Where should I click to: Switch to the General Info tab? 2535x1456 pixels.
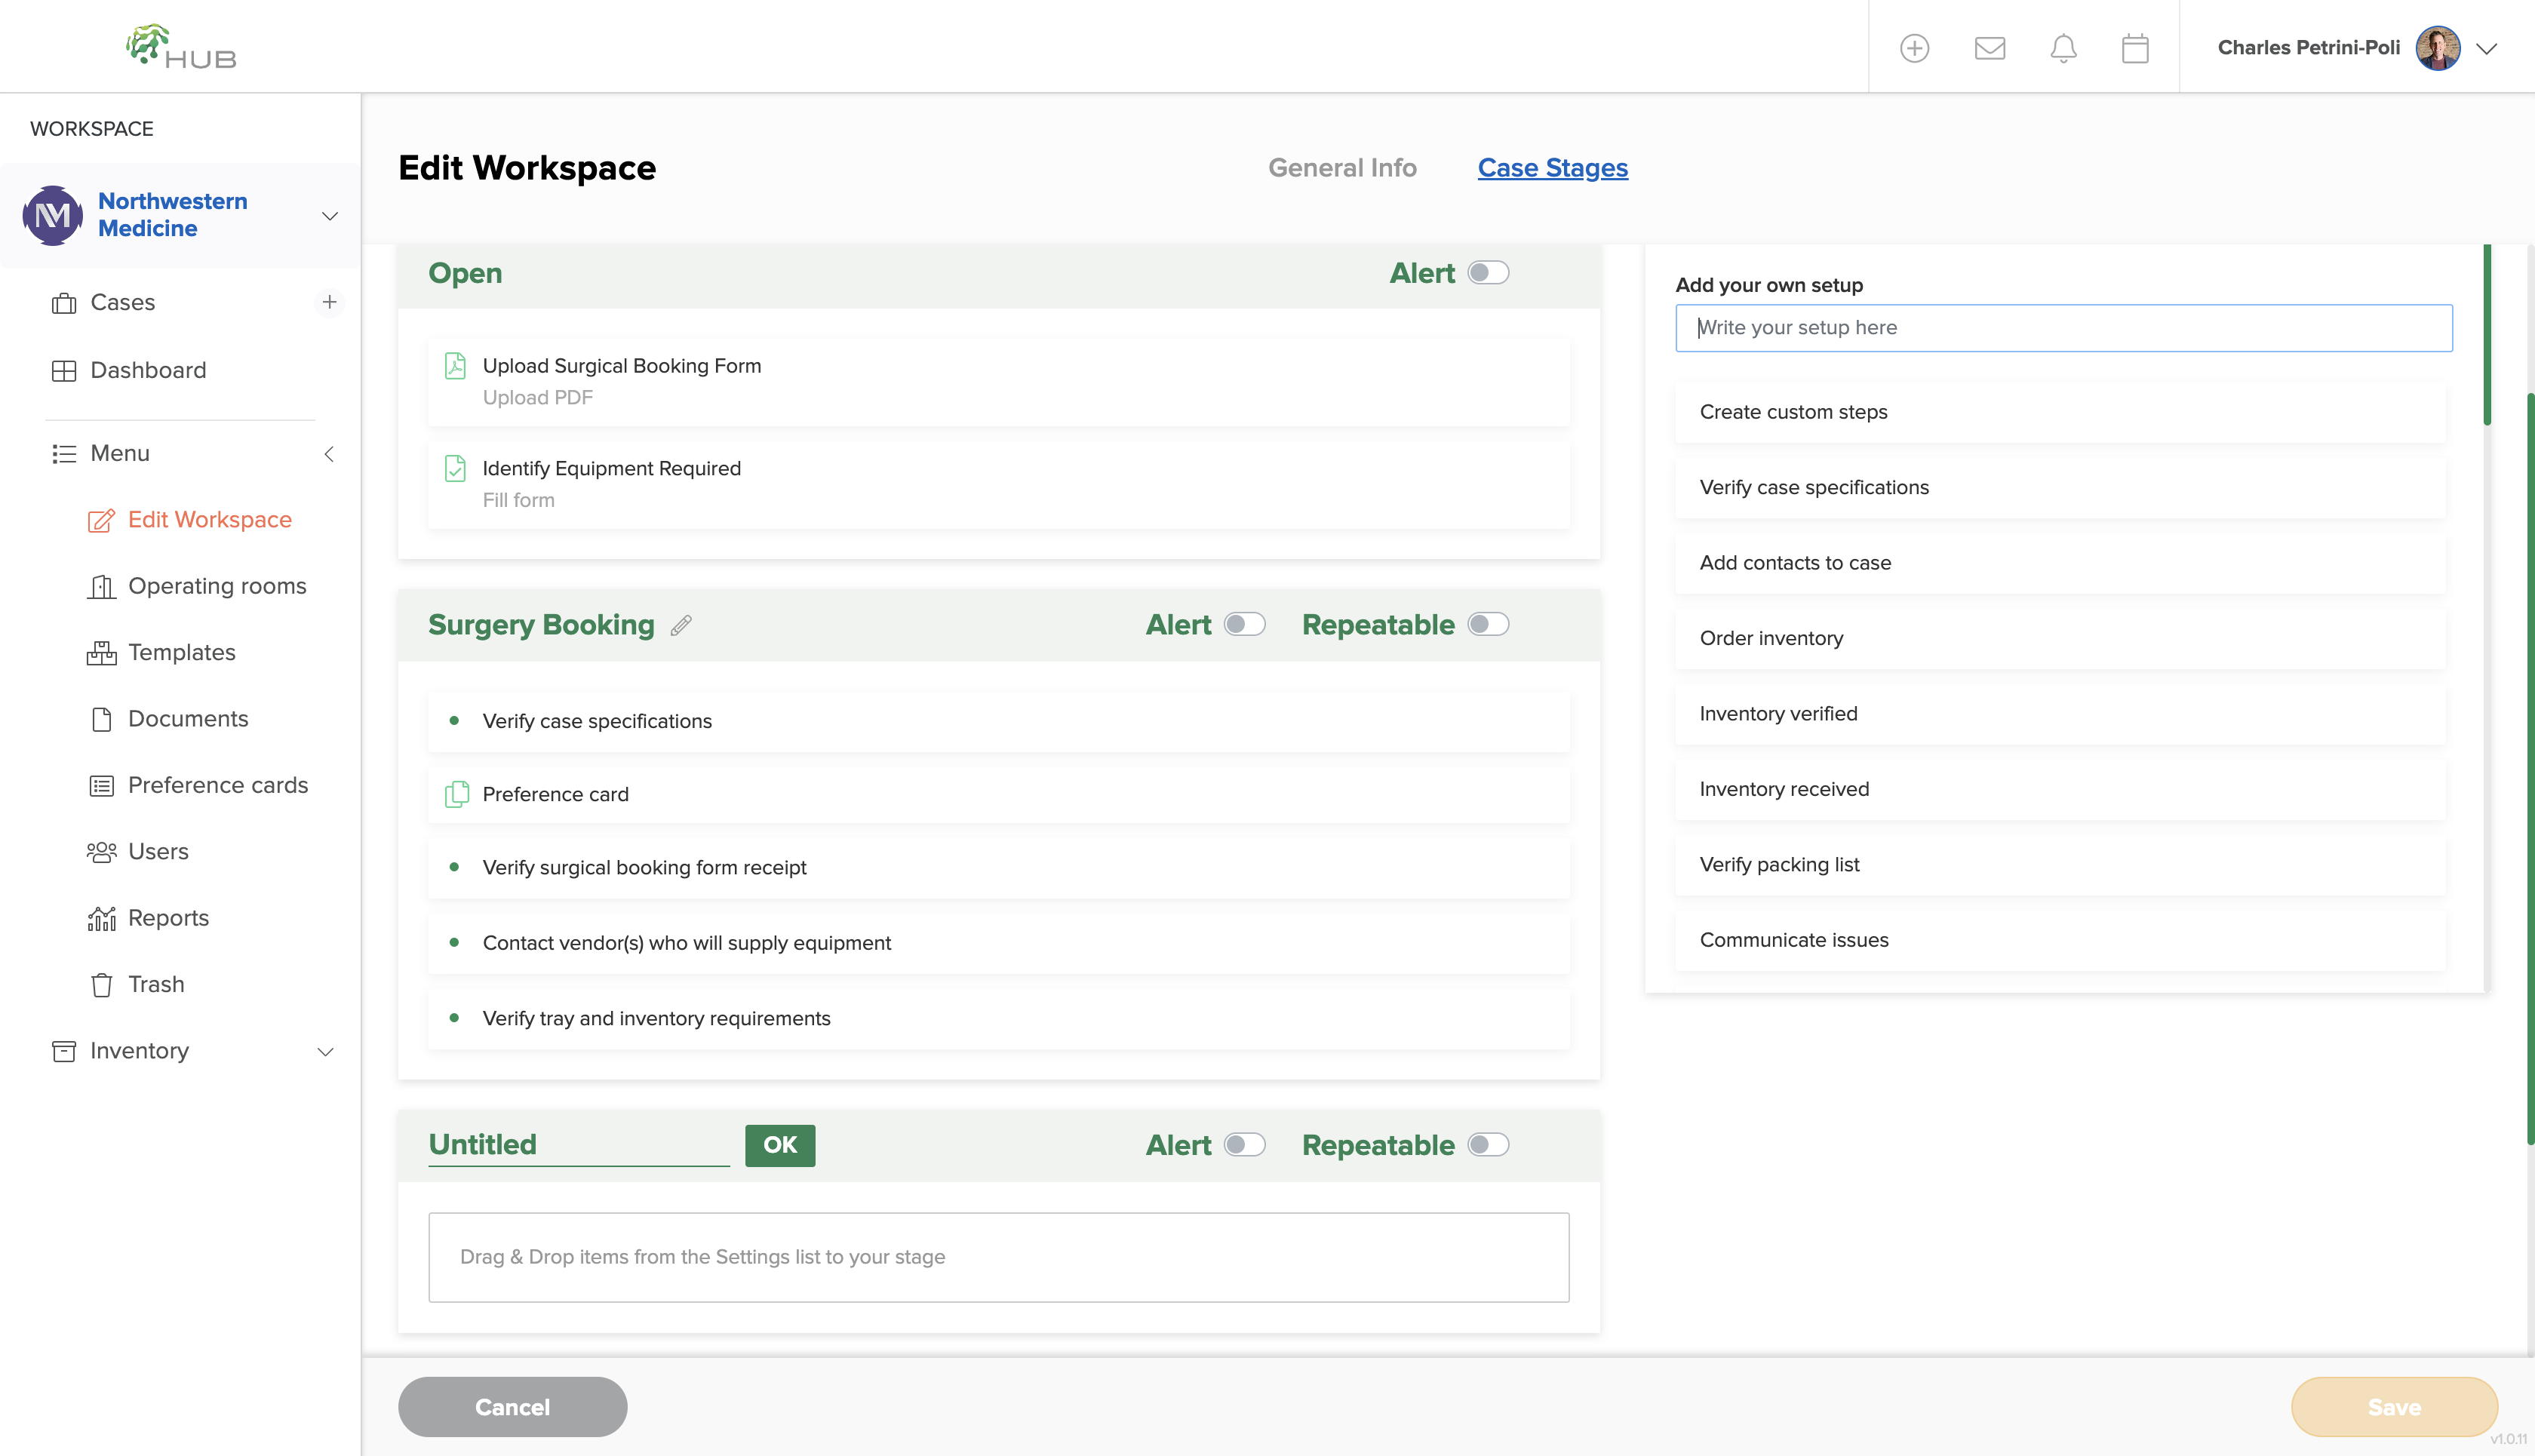[1342, 168]
